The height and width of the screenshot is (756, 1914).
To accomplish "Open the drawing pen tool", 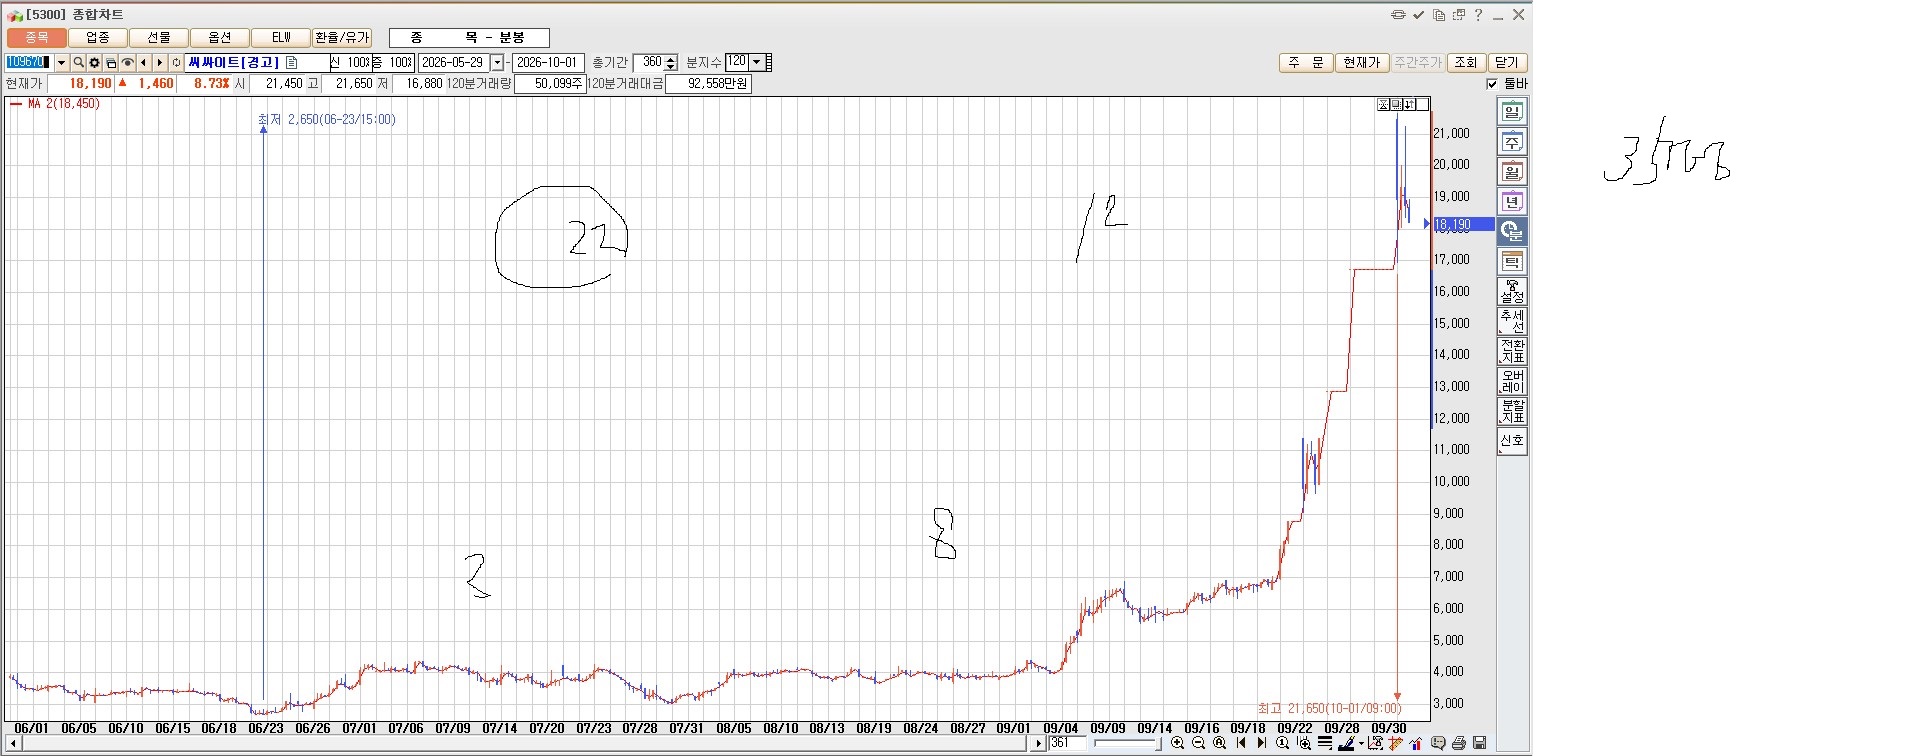I will pos(1346,743).
